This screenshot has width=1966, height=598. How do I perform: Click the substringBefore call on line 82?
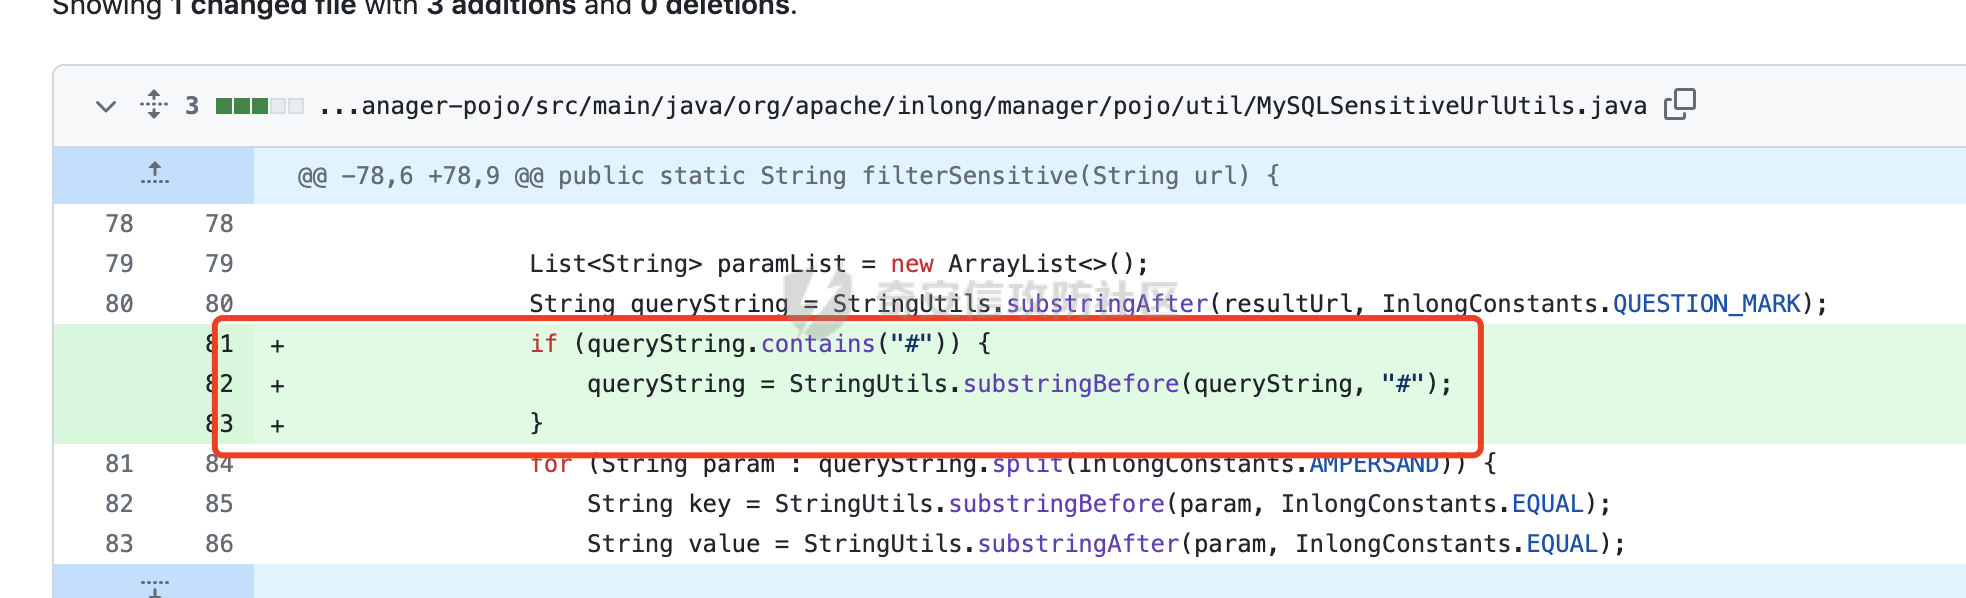point(1071,384)
